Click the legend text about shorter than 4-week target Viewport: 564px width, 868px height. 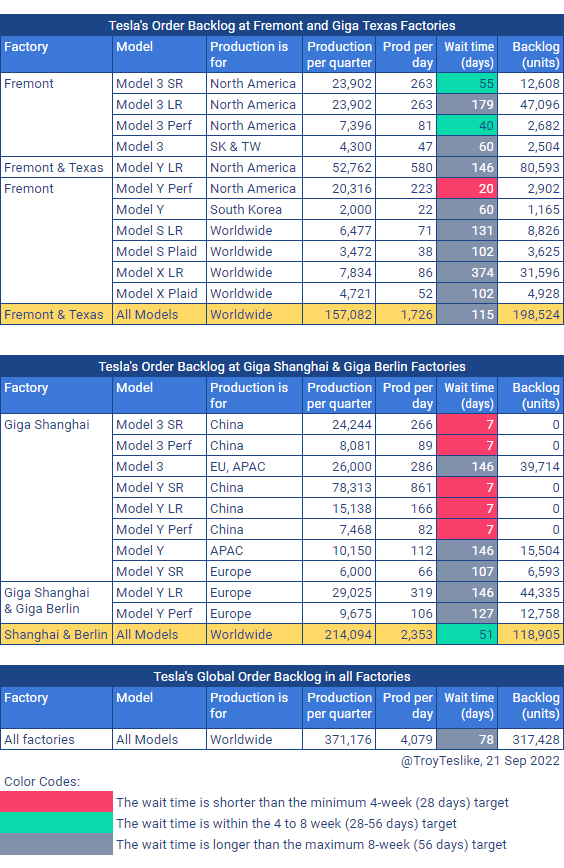pyautogui.click(x=312, y=803)
